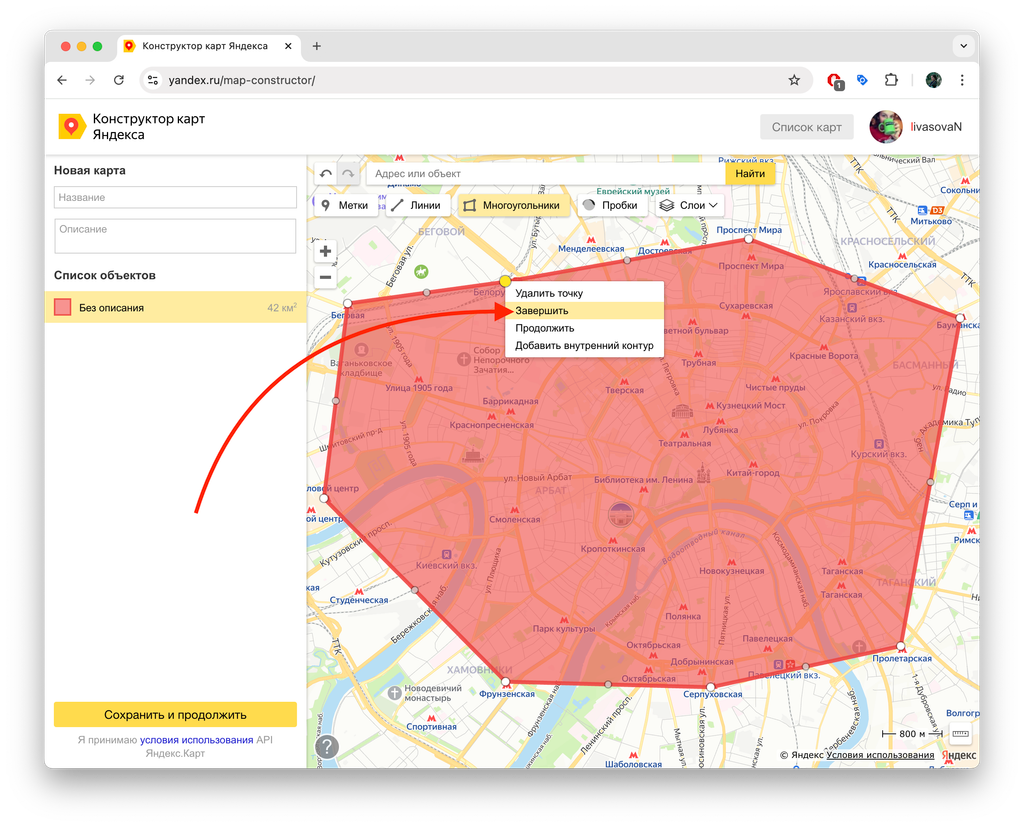Click the livasovaN username
The width and height of the screenshot is (1024, 827).
tap(936, 127)
